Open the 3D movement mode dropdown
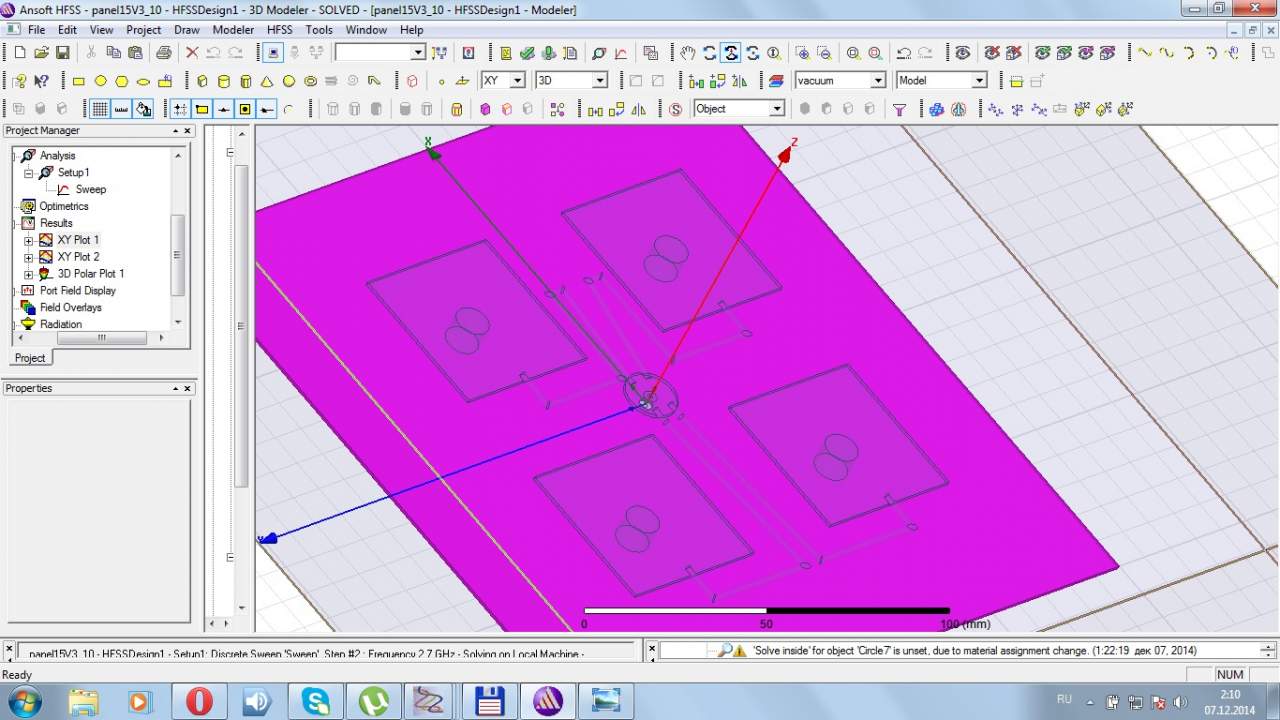 click(x=600, y=81)
